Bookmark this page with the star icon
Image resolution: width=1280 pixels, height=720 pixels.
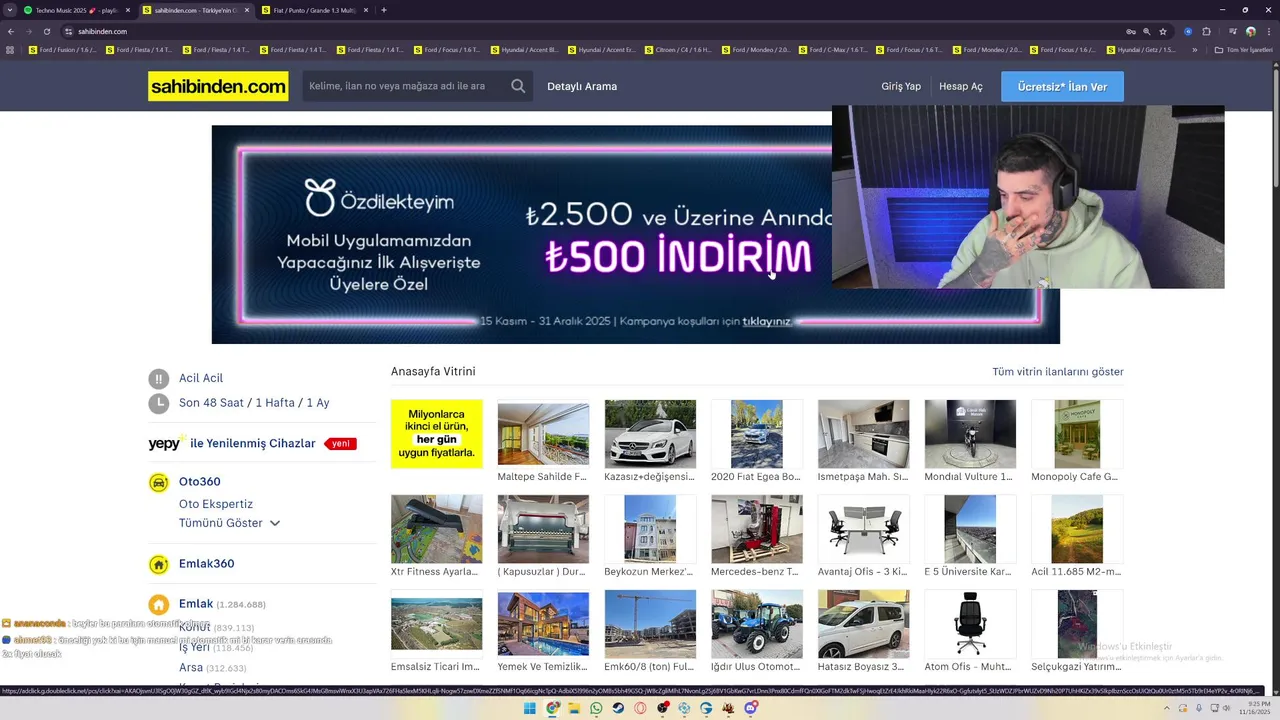coord(1163,31)
